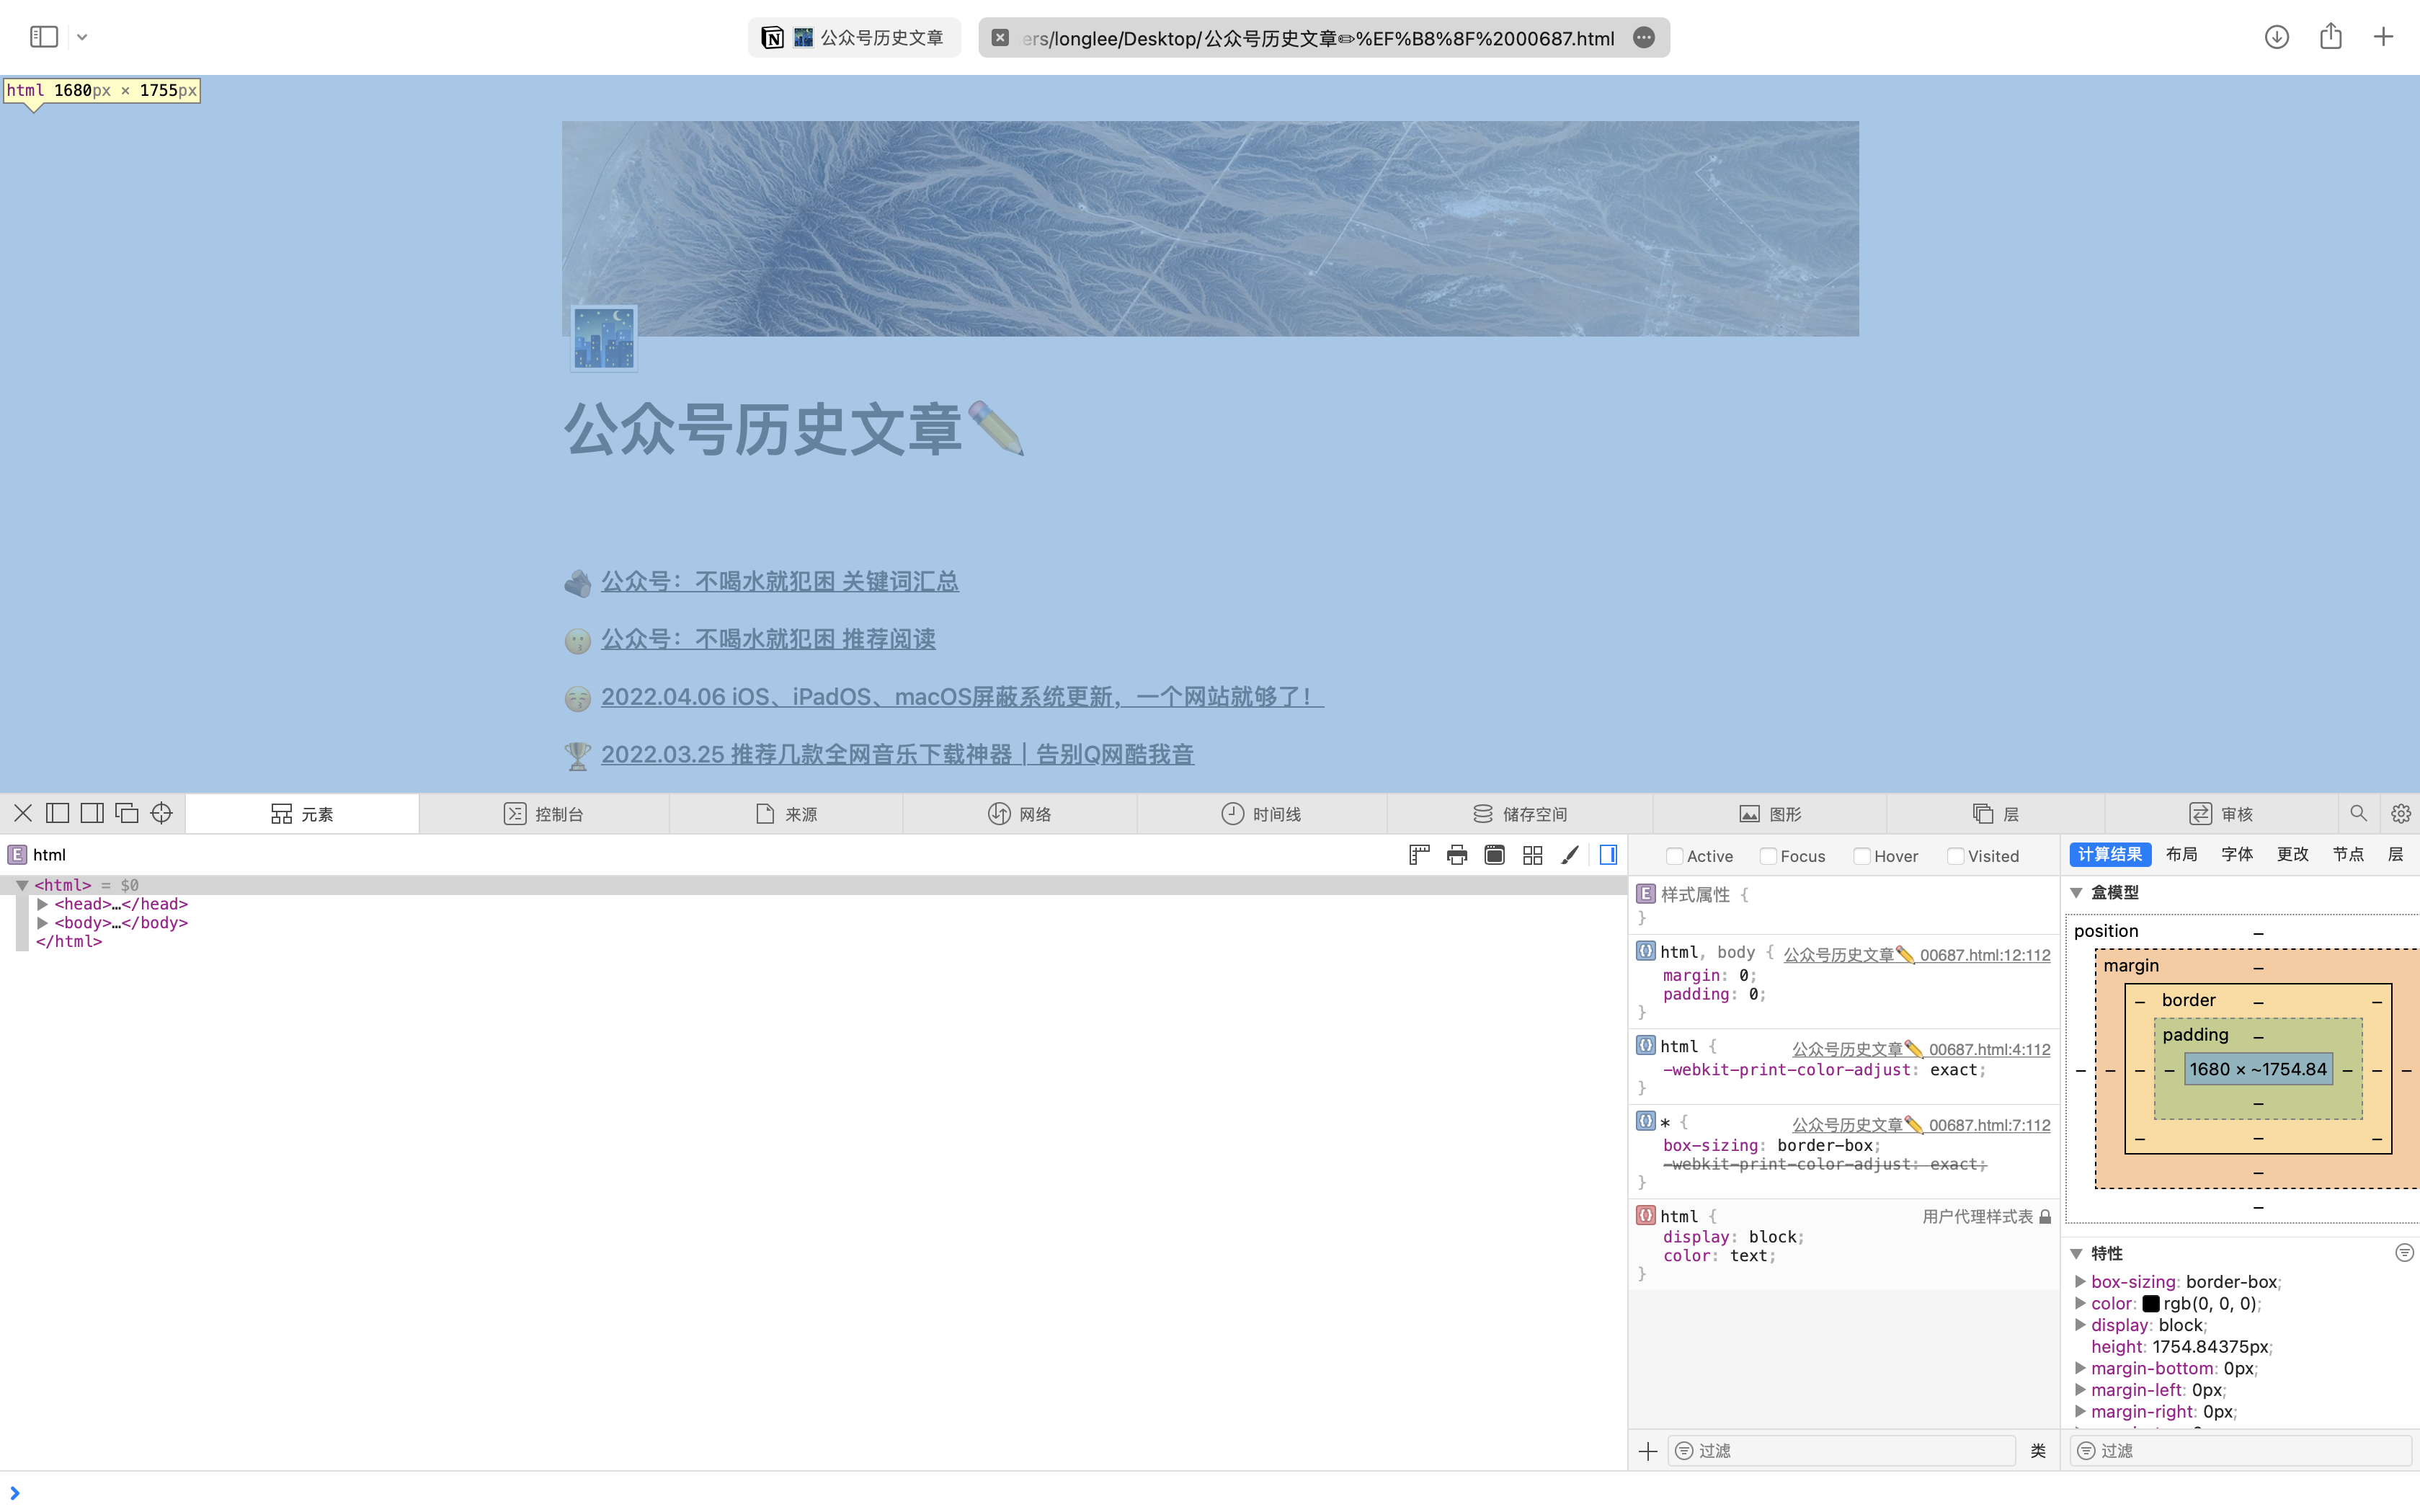This screenshot has height=1512, width=2420.
Task: Toggle paint flashing brush icon
Action: (1570, 855)
